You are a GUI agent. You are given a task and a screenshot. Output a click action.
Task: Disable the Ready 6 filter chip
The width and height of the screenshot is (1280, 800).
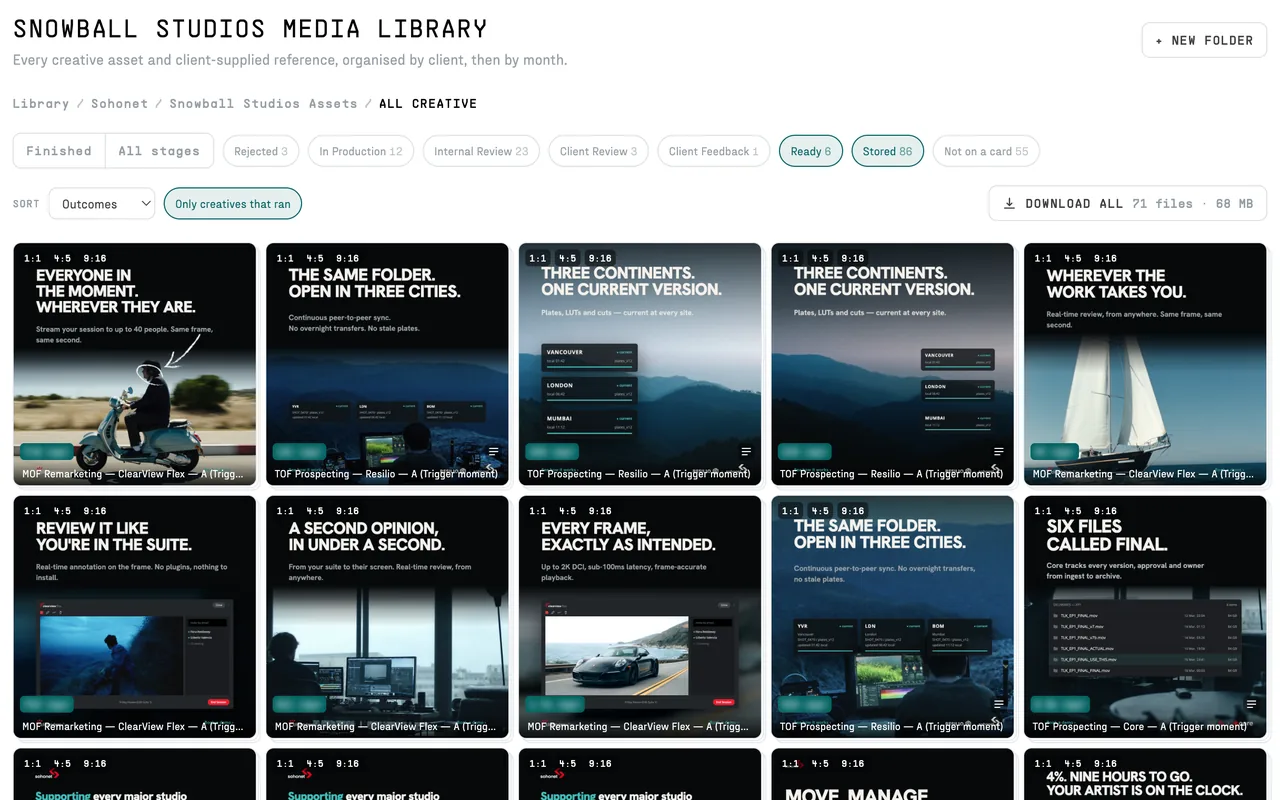811,151
